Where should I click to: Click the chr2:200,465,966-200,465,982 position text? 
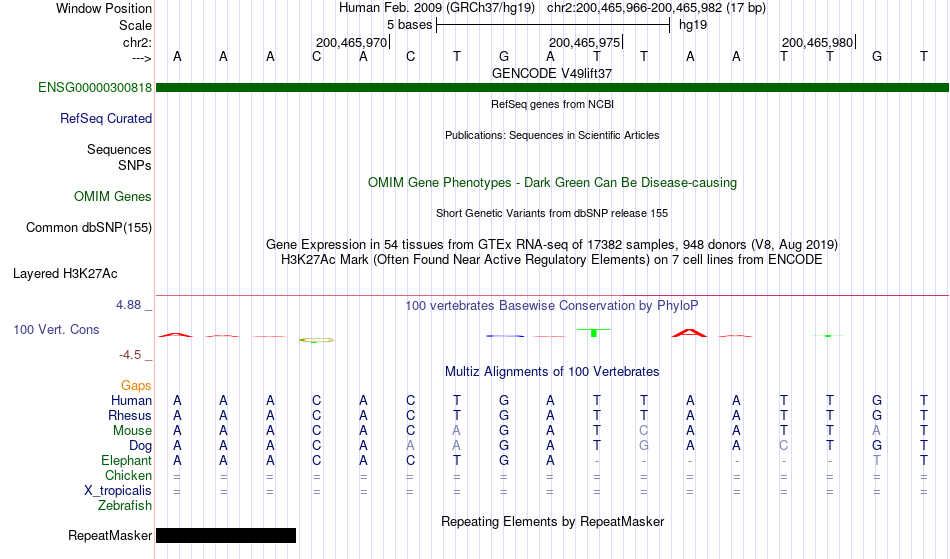(634, 8)
